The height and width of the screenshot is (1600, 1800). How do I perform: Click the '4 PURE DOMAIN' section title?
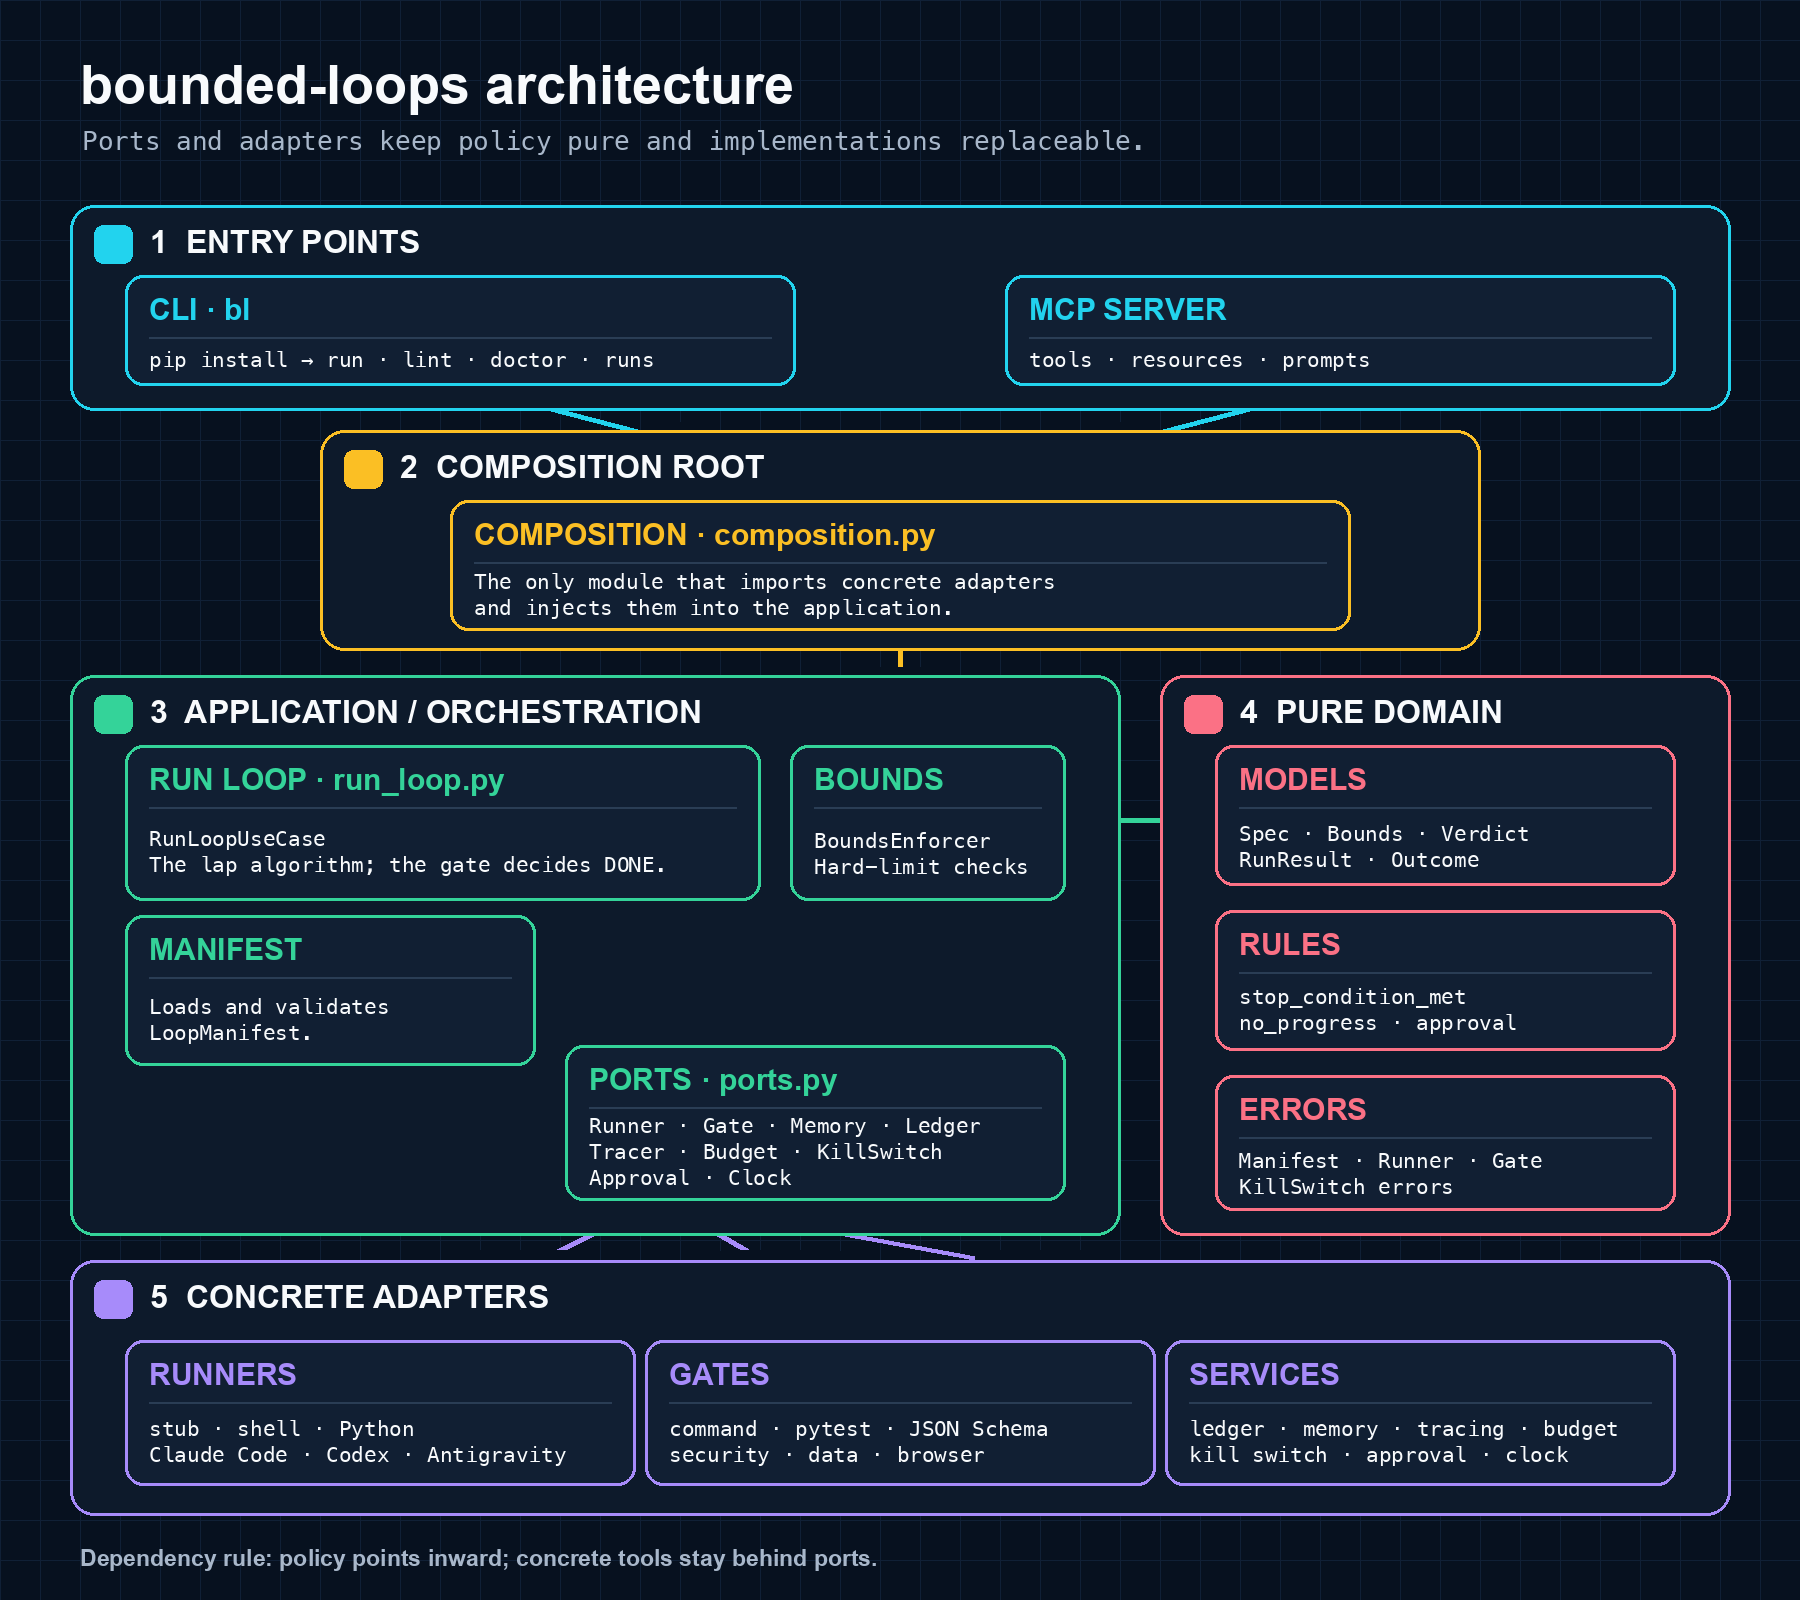point(1371,712)
